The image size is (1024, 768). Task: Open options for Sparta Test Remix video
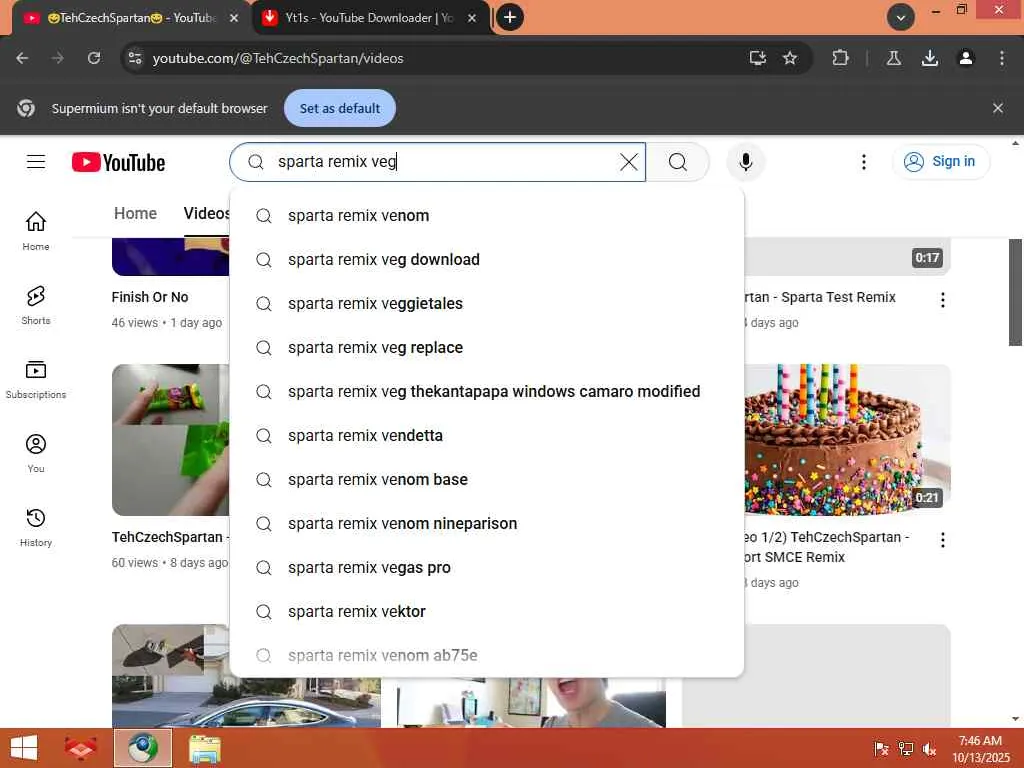942,300
